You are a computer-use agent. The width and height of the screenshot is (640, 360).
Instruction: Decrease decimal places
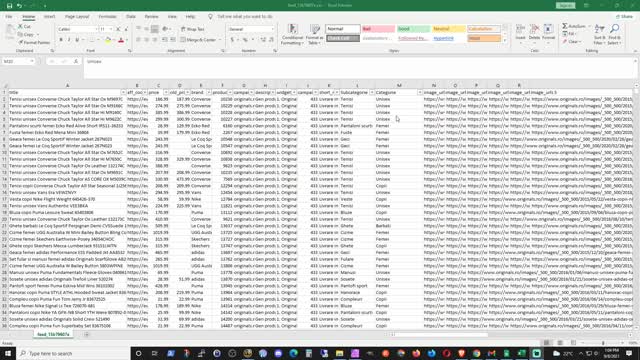click(271, 40)
